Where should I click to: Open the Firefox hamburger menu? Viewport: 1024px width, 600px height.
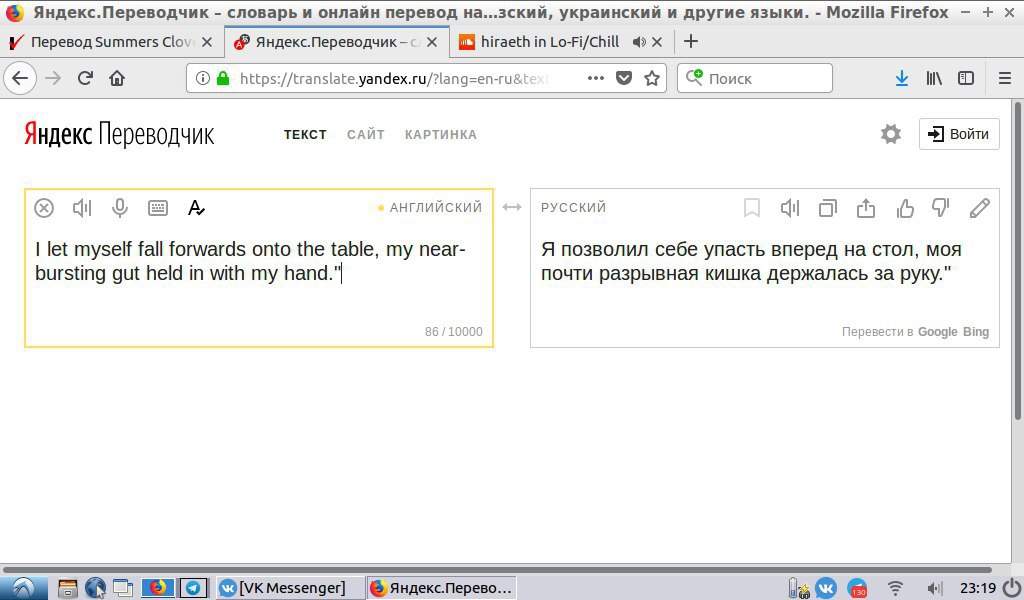click(1005, 78)
